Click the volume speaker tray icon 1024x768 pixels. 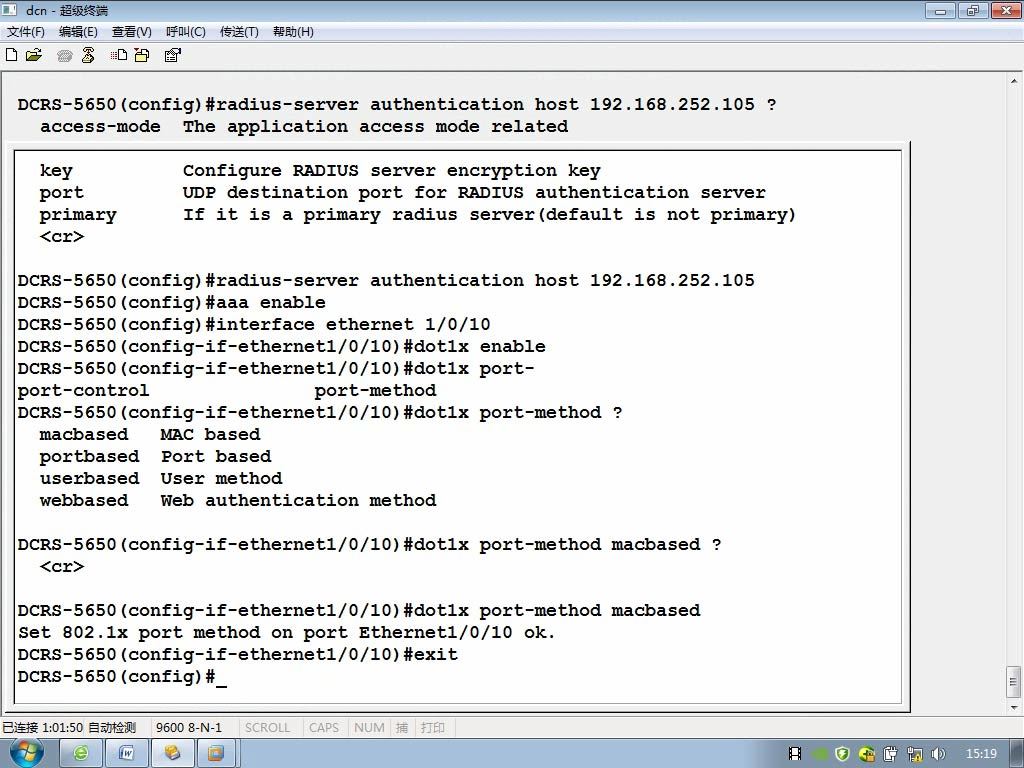pyautogui.click(x=938, y=754)
